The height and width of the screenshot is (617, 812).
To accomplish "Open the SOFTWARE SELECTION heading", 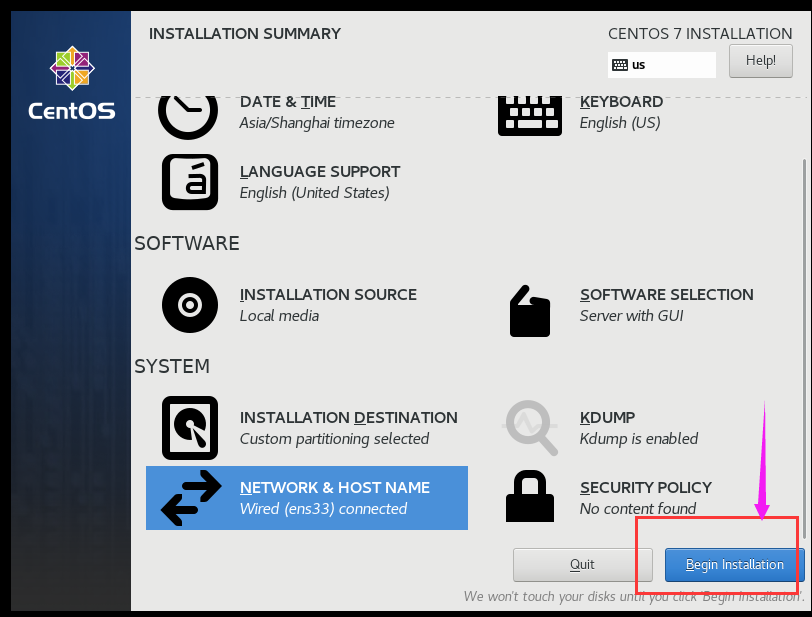I will (667, 294).
